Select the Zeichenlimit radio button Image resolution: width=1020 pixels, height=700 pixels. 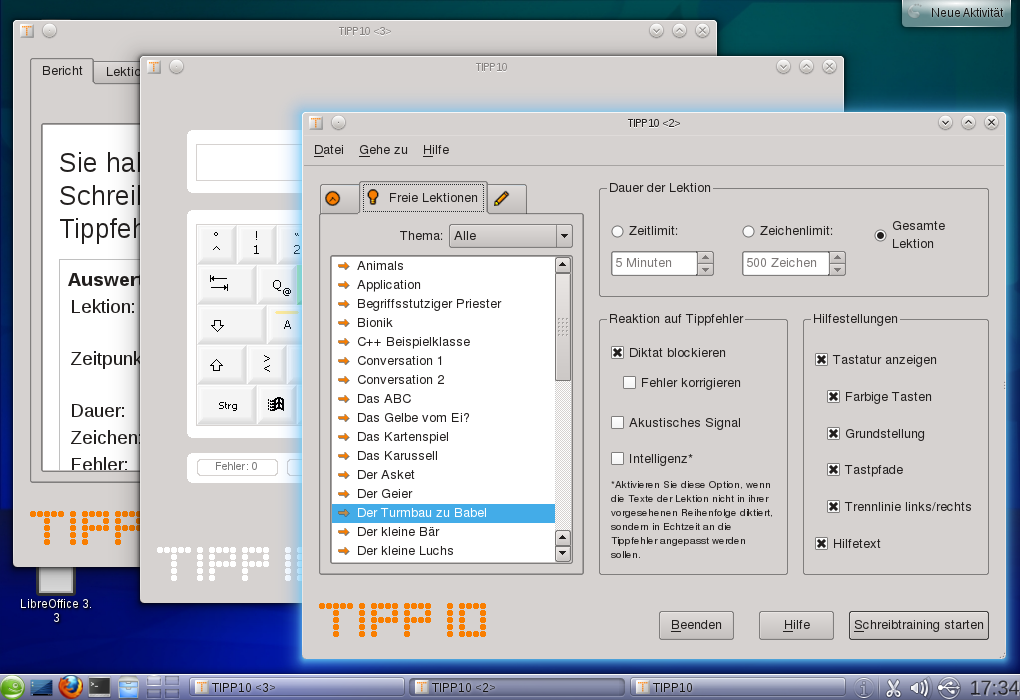pos(748,231)
